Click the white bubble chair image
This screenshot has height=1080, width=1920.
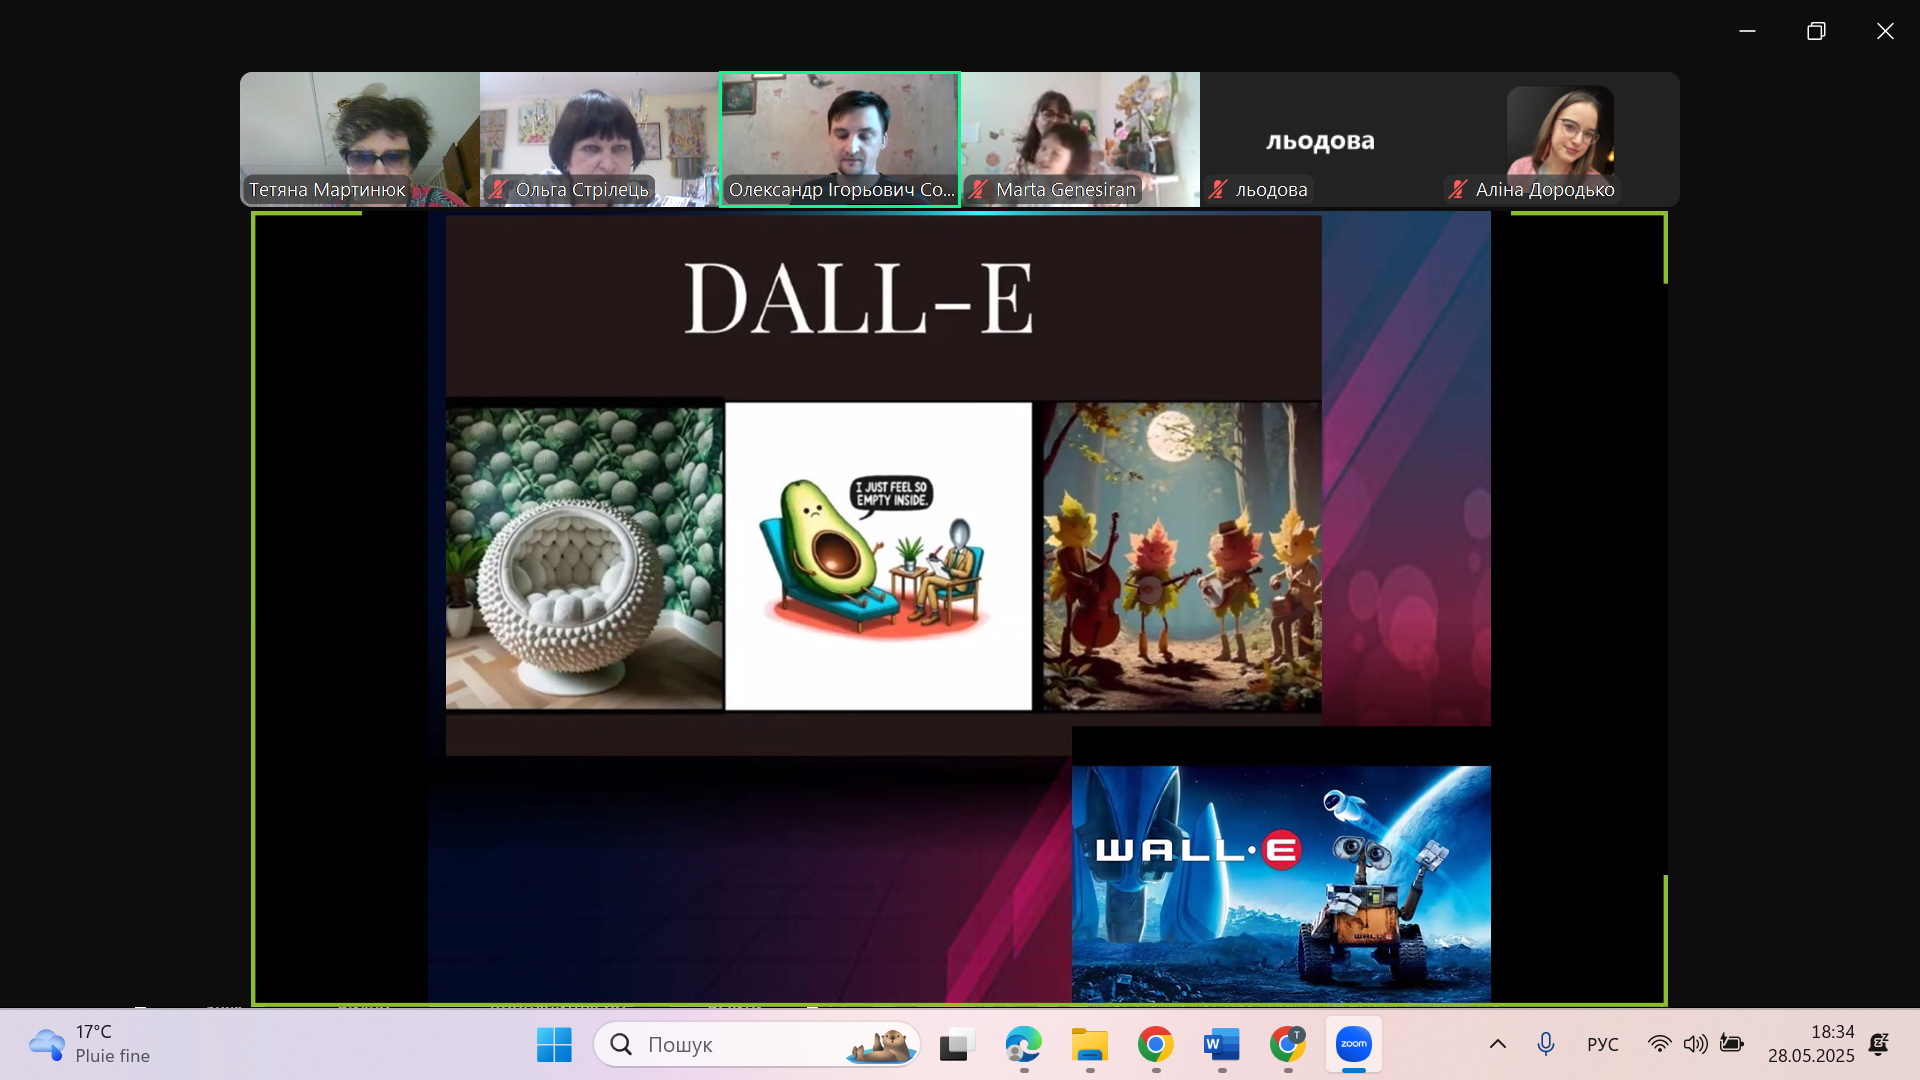[x=584, y=557]
